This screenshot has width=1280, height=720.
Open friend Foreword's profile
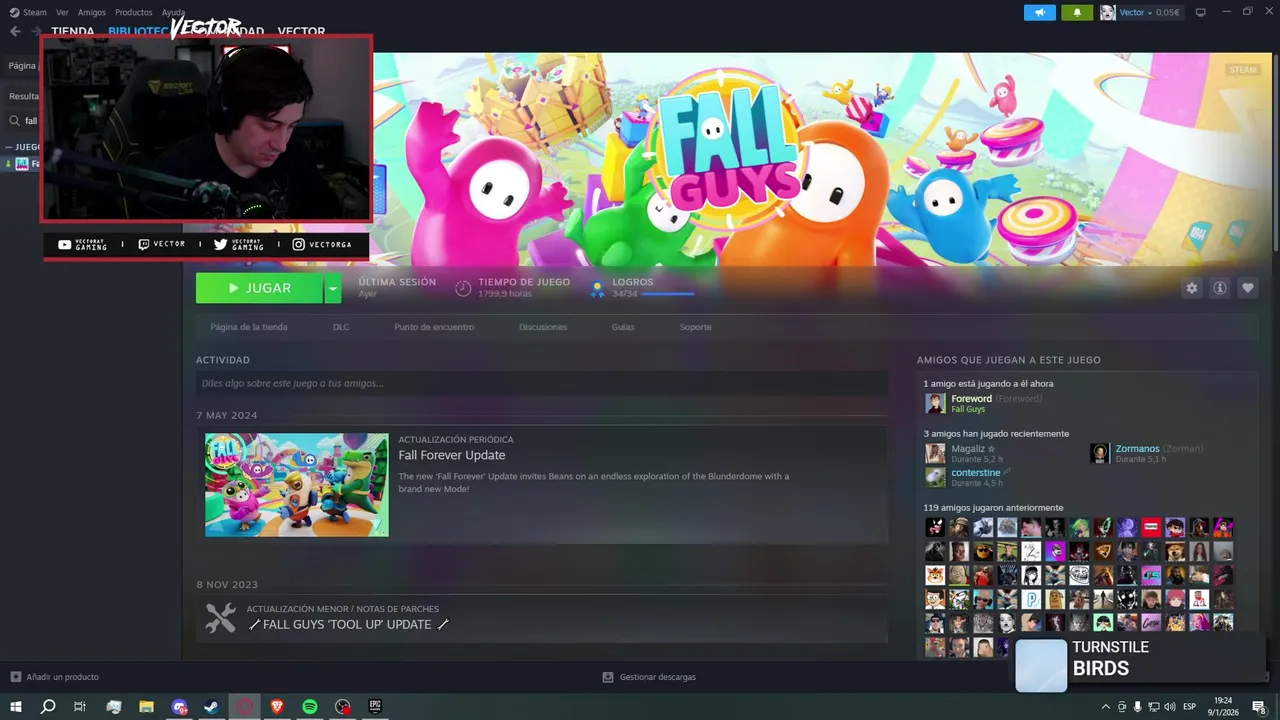(x=971, y=398)
